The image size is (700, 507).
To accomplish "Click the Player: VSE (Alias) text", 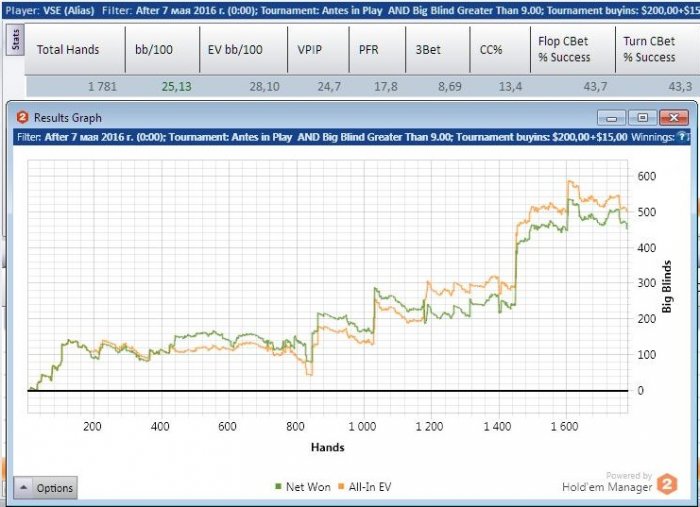I will point(50,10).
